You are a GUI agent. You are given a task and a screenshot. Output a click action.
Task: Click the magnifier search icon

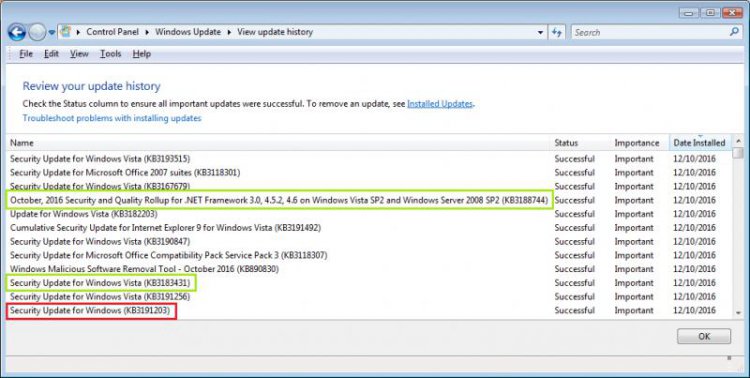click(734, 32)
